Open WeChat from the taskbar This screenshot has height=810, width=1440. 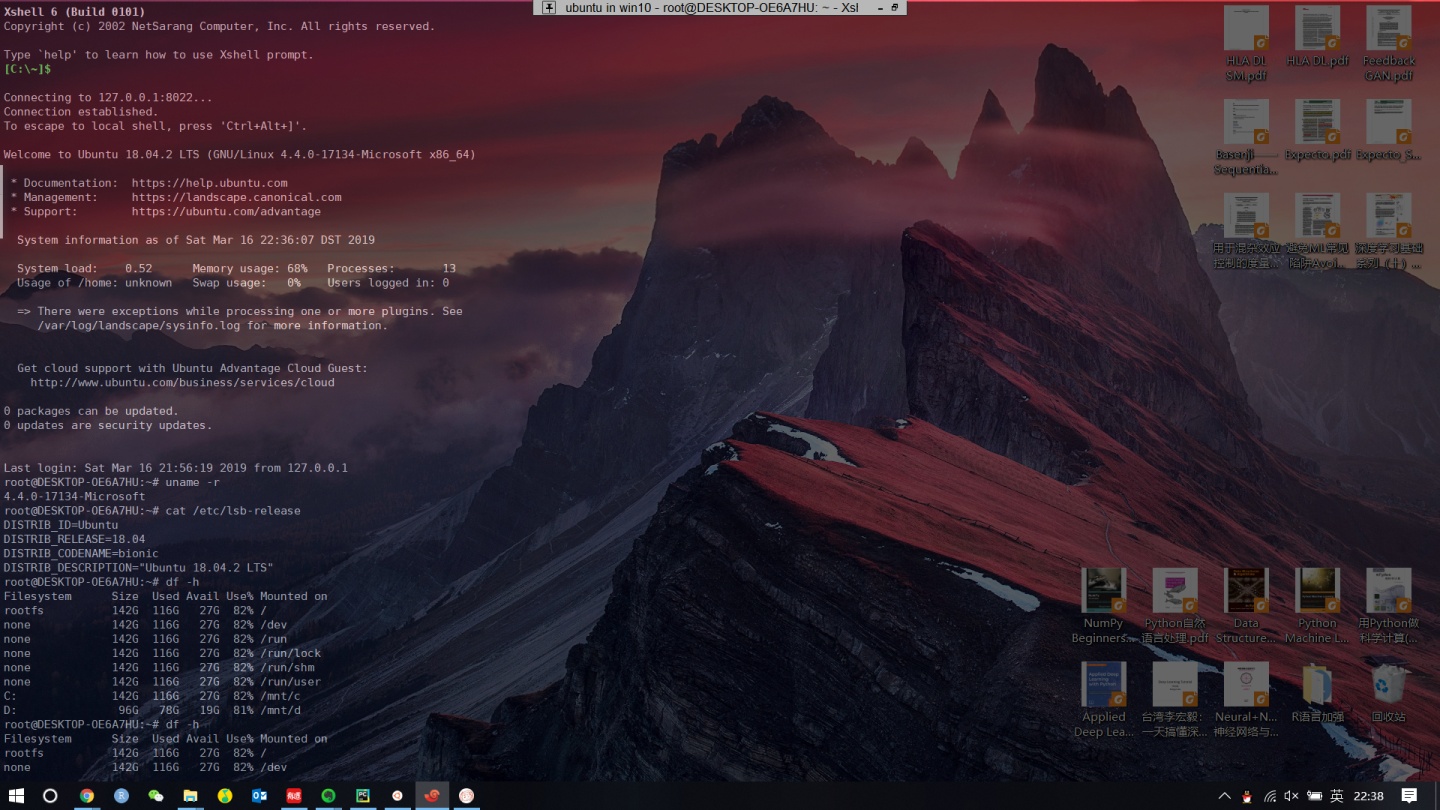(156, 796)
